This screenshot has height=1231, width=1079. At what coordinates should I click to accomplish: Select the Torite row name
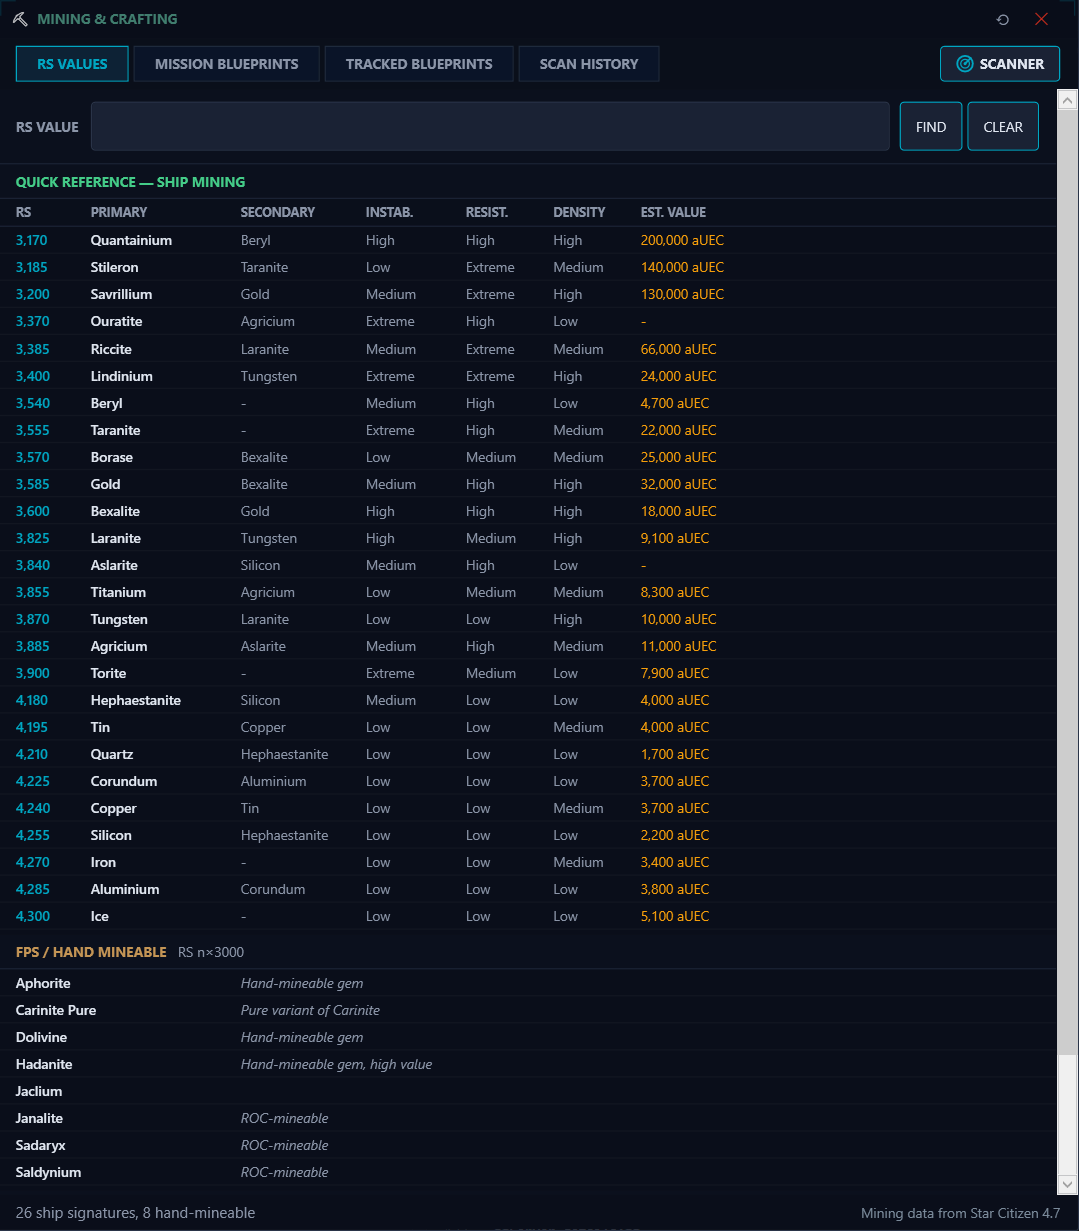(109, 673)
